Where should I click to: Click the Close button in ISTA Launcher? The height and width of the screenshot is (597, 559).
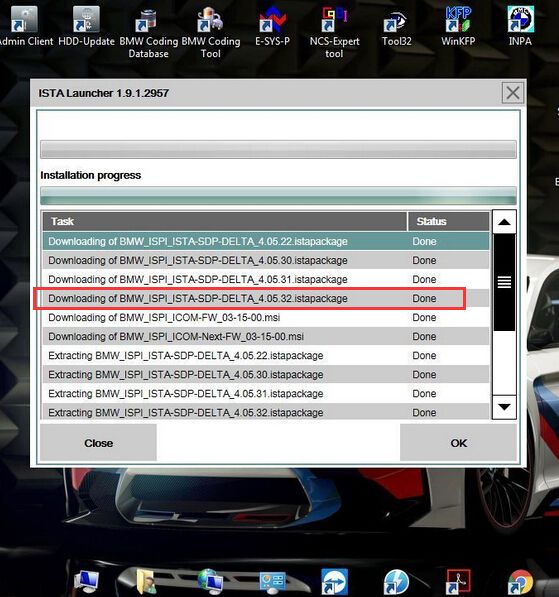[x=98, y=443]
